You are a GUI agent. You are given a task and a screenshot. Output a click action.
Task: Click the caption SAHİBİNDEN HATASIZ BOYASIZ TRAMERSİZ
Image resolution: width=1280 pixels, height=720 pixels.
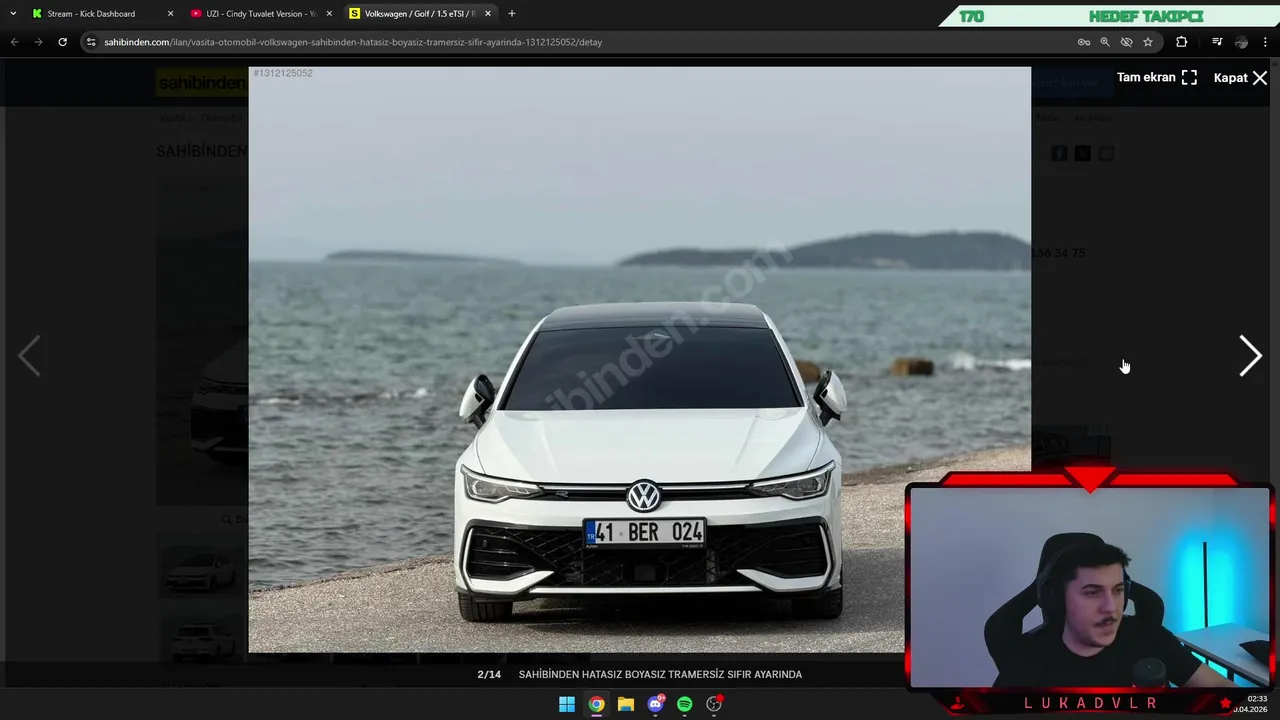coord(660,675)
